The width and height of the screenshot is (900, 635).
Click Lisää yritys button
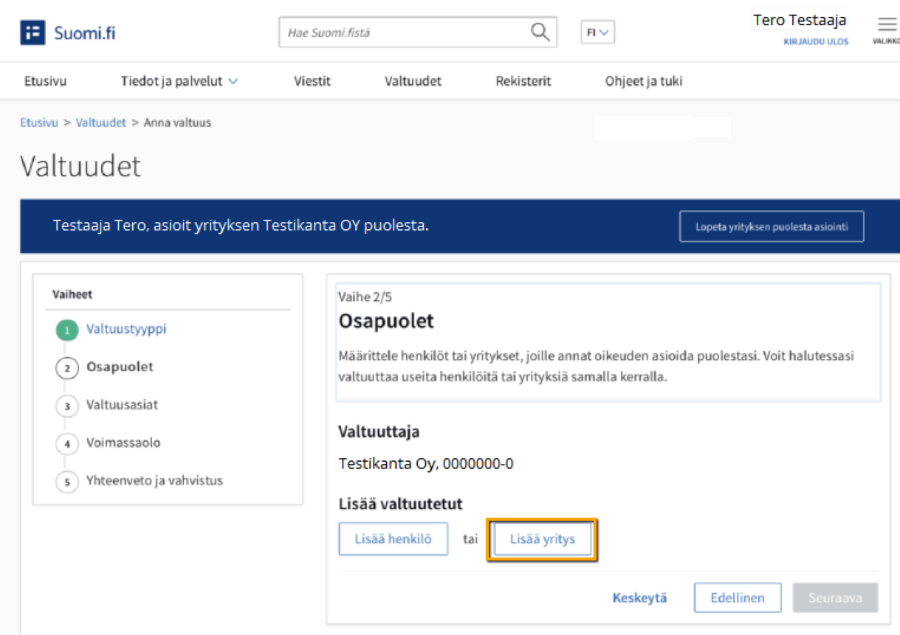(x=542, y=539)
